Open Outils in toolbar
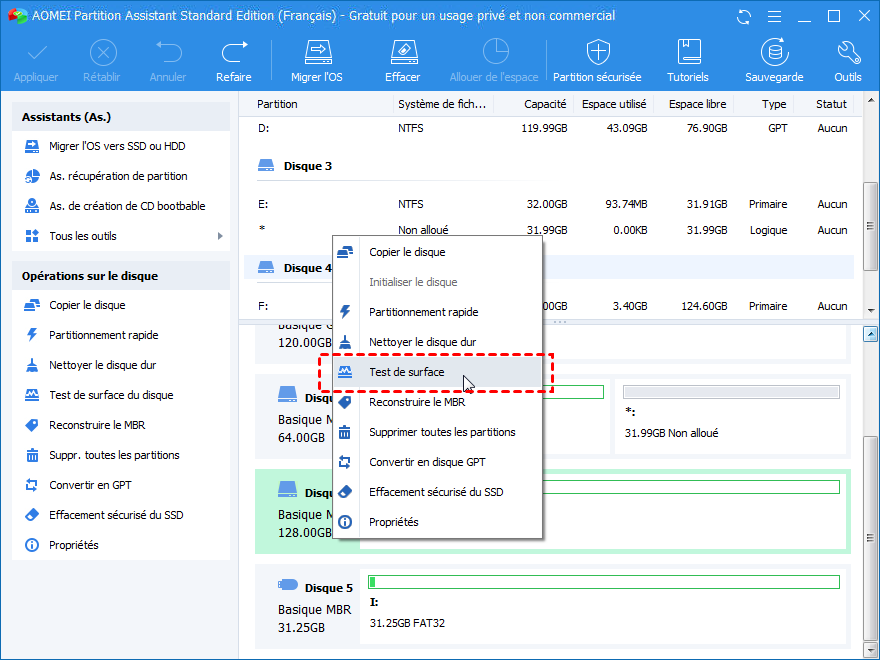 847,61
